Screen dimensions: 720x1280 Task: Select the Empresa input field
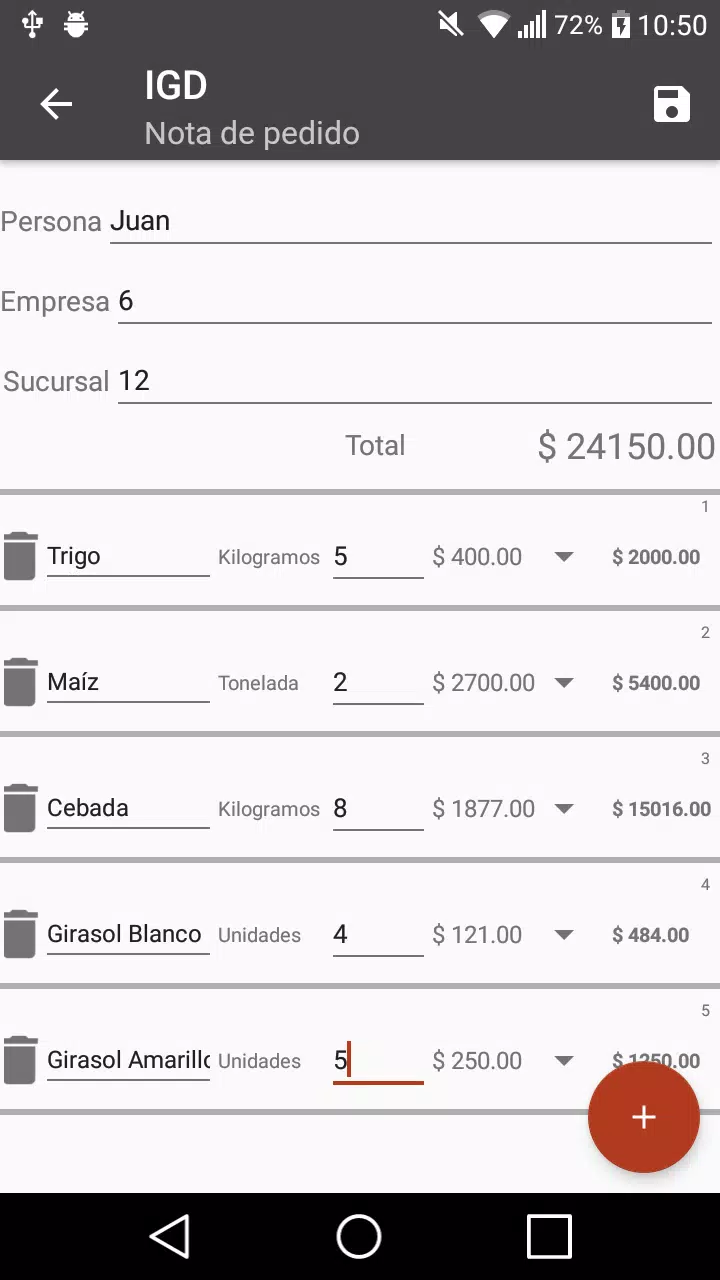415,301
